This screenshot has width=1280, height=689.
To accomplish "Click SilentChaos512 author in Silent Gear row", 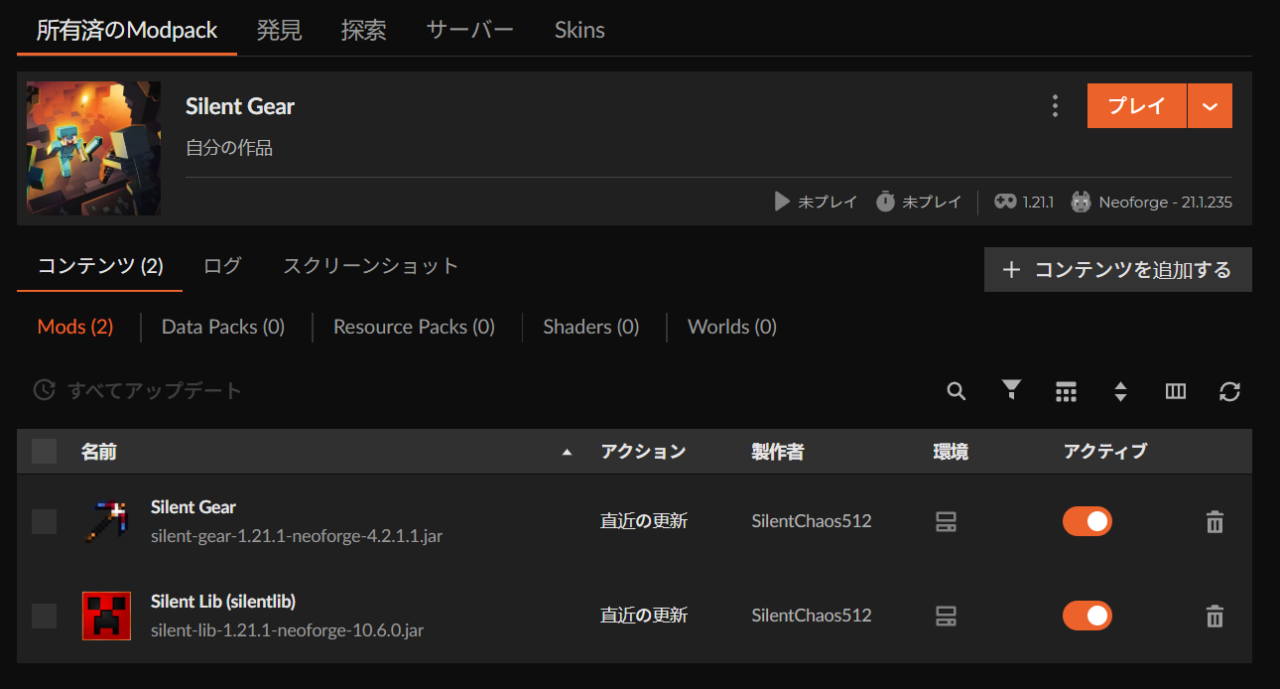I will click(x=812, y=521).
